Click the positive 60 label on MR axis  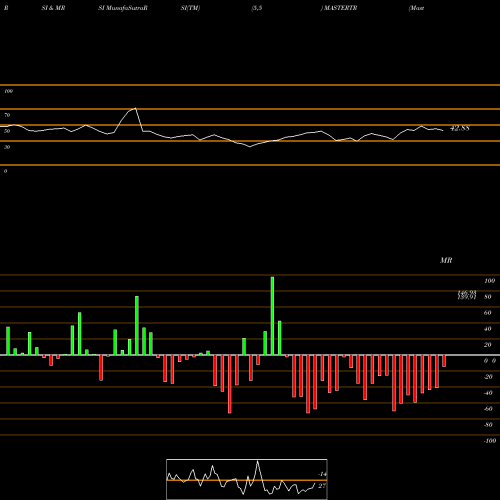[x=487, y=313]
